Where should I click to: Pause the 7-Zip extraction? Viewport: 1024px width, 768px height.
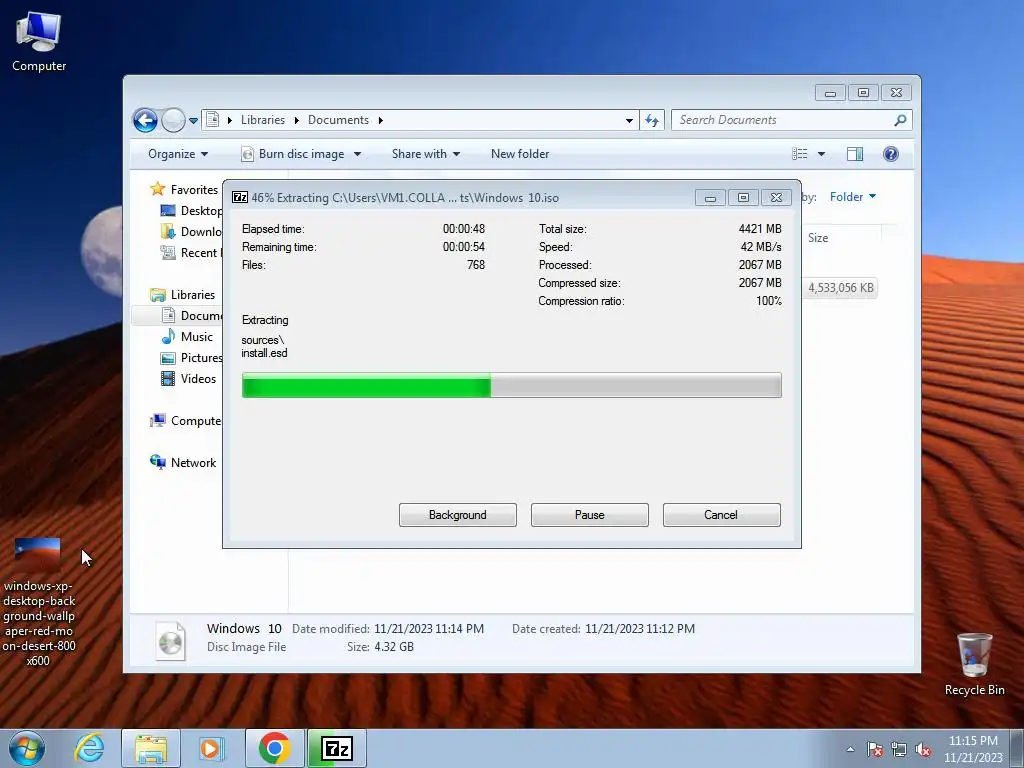[590, 515]
